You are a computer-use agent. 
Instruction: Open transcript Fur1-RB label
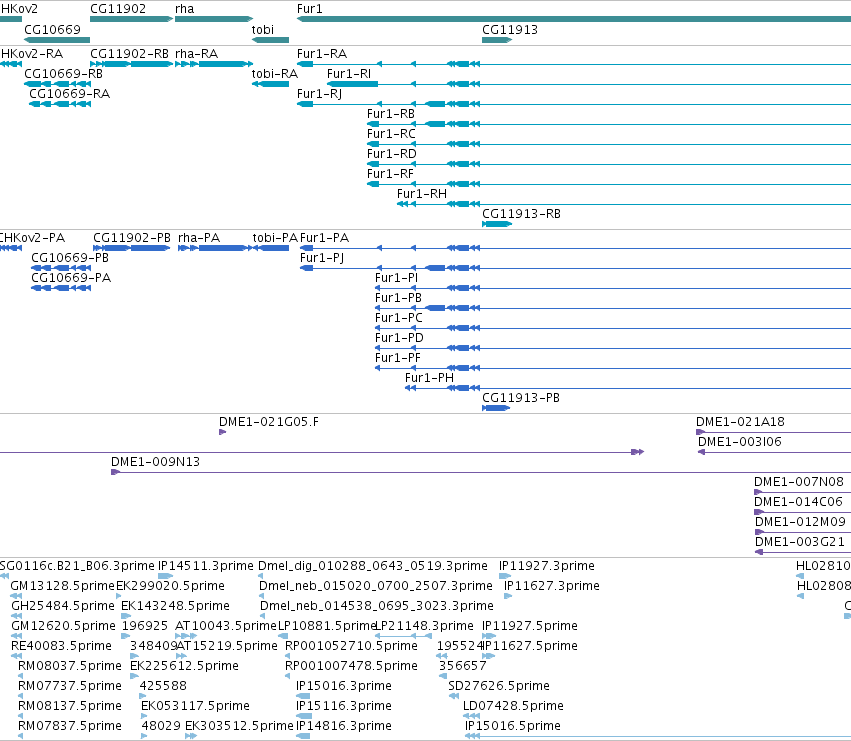391,114
